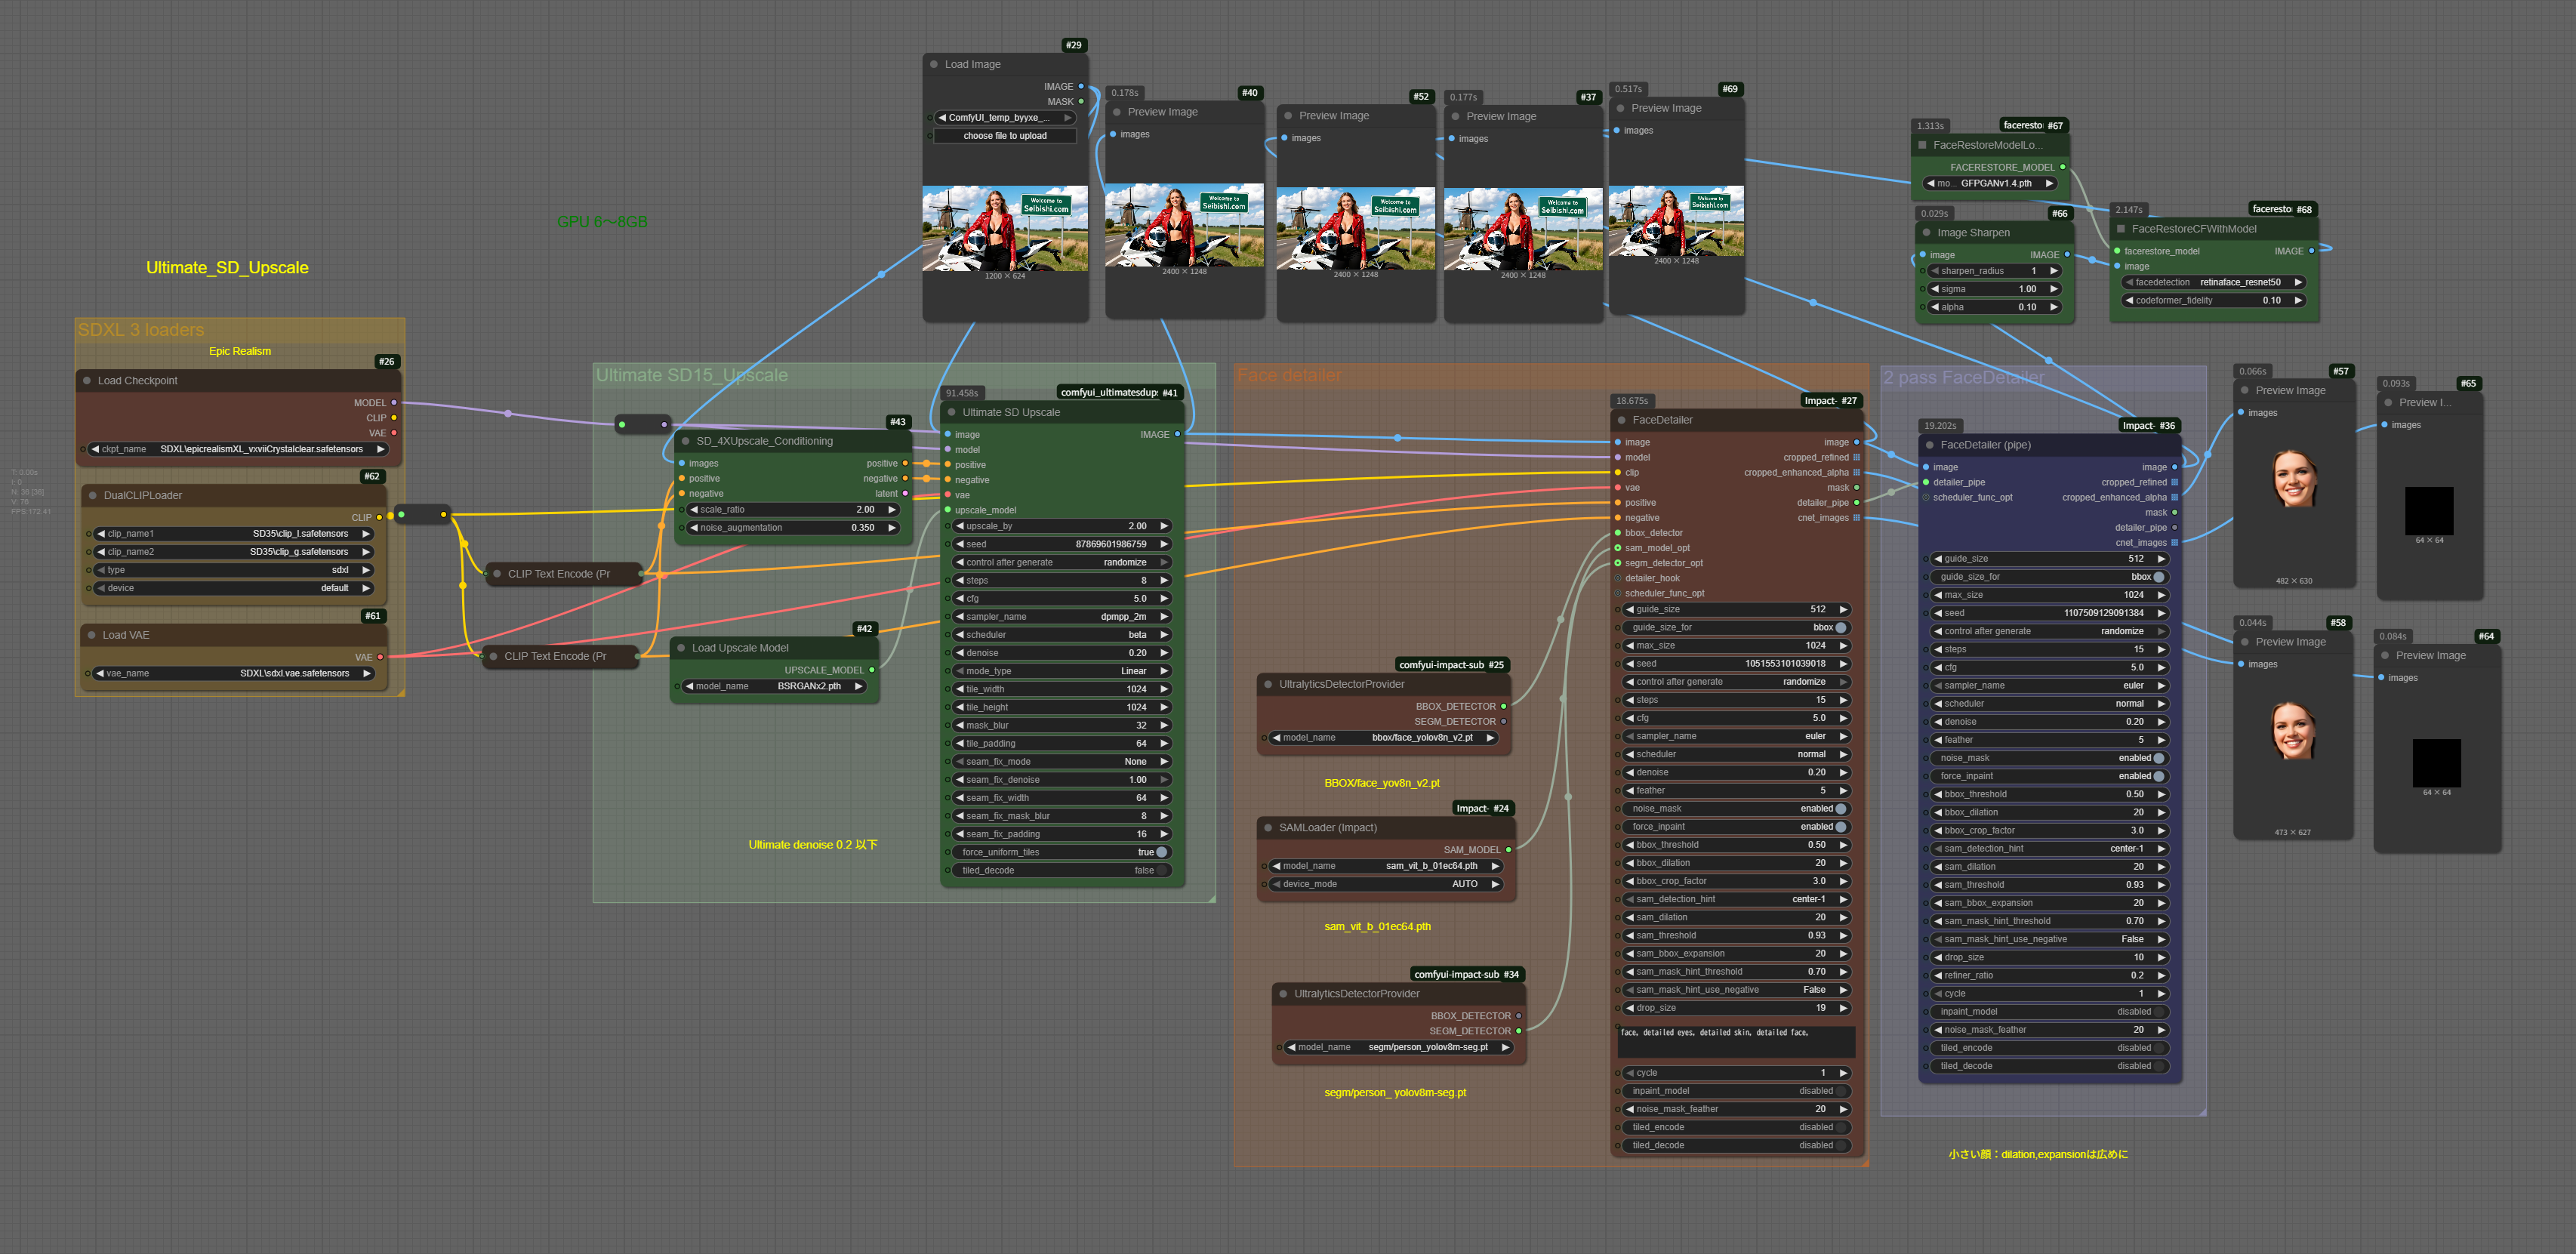This screenshot has width=2576, height=1254.
Task: Click the Ultimate SD Upscale node's collapse dot
Action: point(951,412)
